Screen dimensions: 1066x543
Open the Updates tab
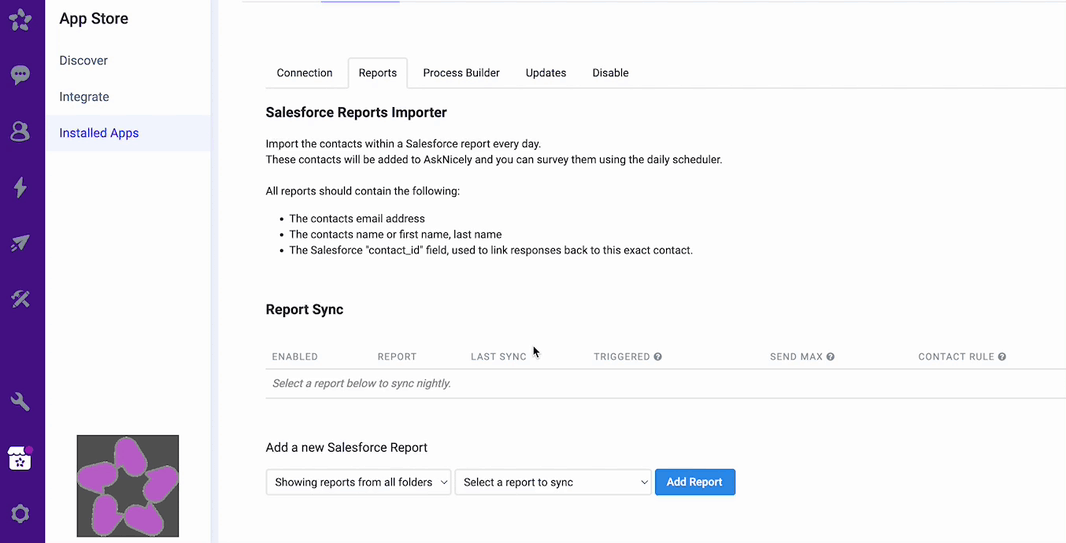click(546, 73)
